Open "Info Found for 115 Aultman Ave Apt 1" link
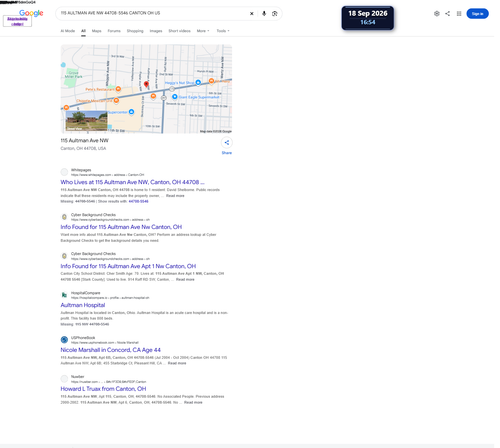500x448 pixels. tap(128, 266)
